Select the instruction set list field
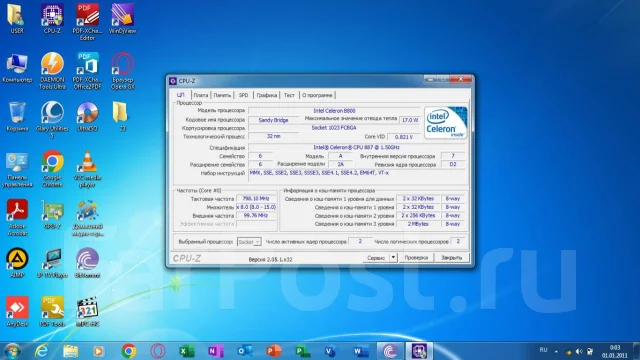 [x=357, y=176]
